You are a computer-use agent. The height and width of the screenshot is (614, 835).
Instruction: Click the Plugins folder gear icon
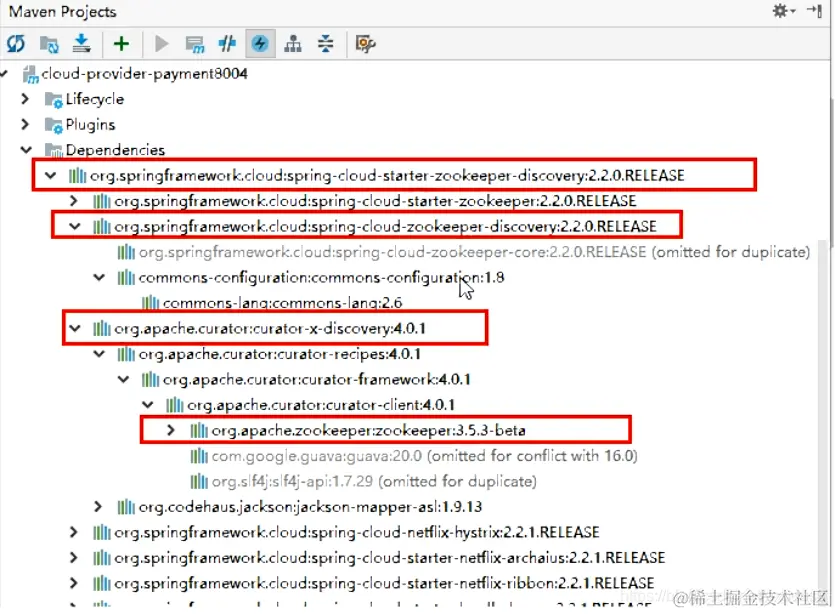tap(54, 125)
